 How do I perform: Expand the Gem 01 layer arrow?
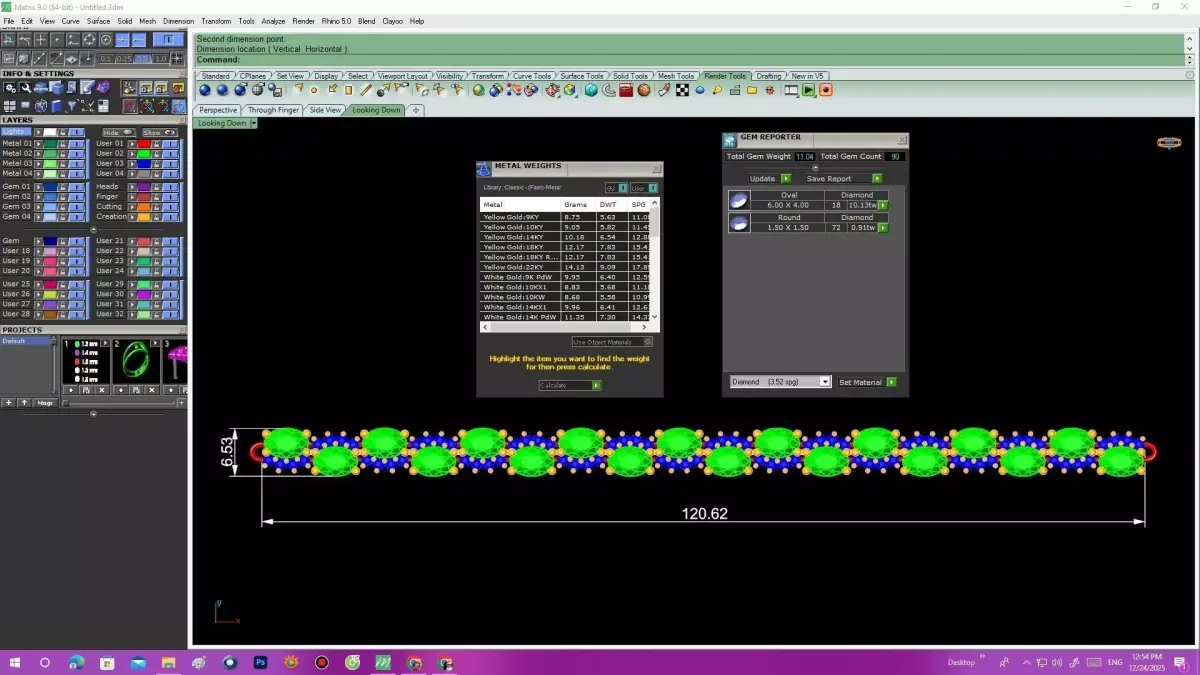38,187
